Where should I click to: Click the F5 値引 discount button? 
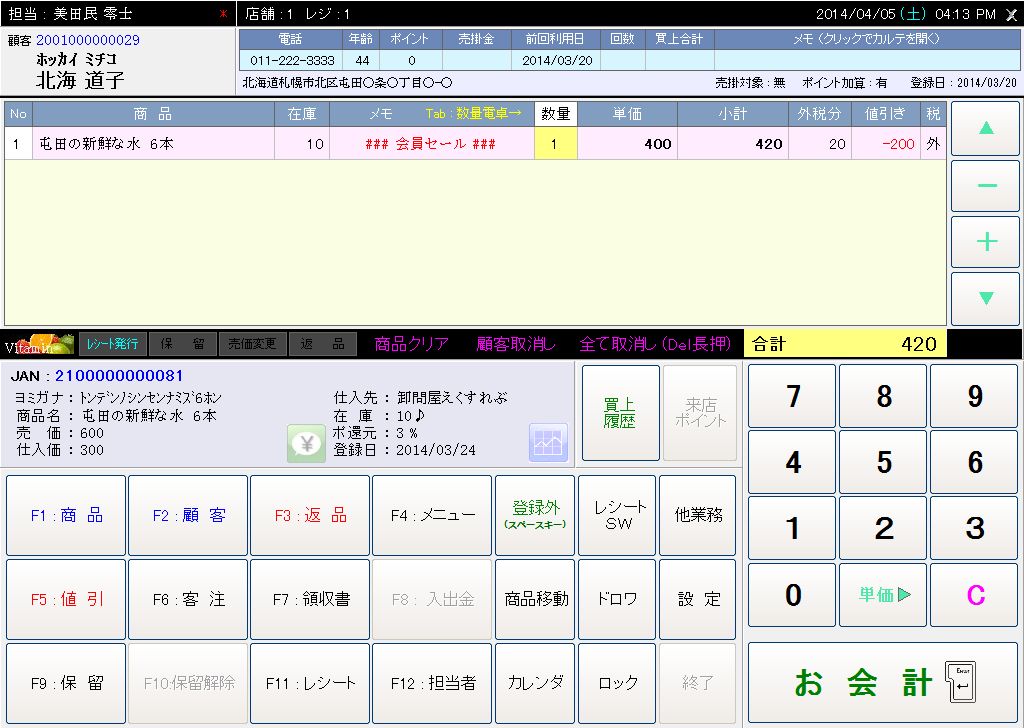(x=66, y=599)
